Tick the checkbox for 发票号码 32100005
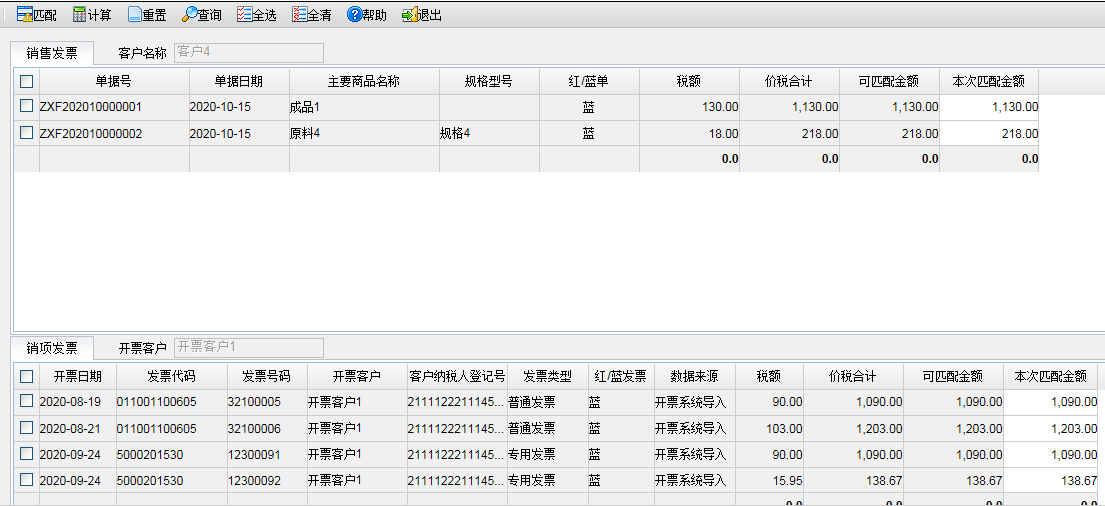Viewport: 1105px width, 506px height. point(27,401)
